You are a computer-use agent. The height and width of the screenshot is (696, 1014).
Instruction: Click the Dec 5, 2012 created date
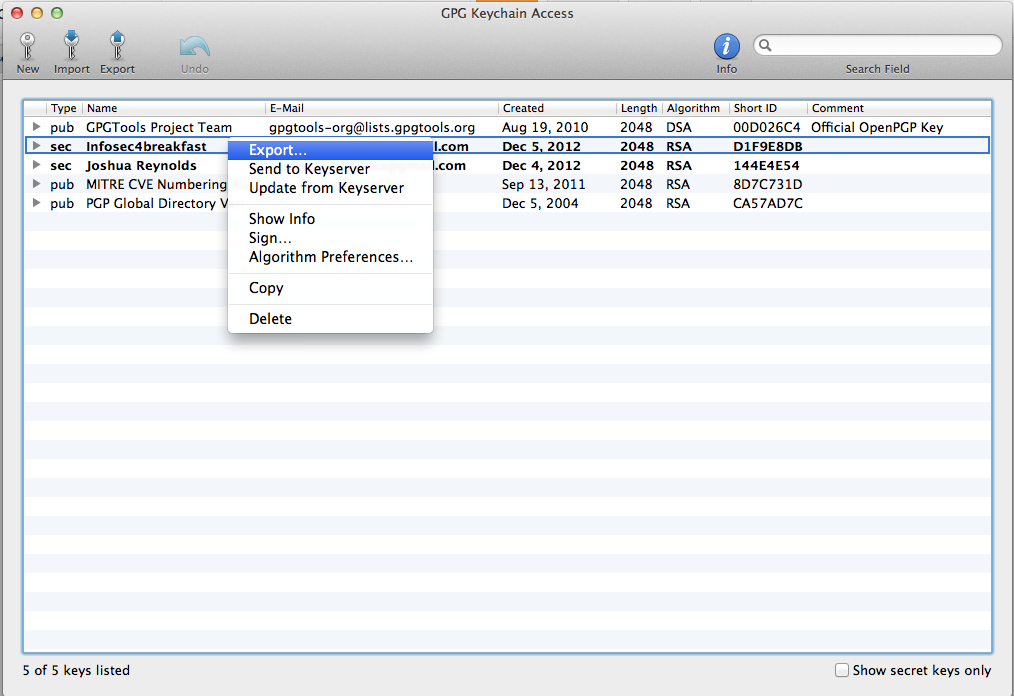(x=541, y=147)
